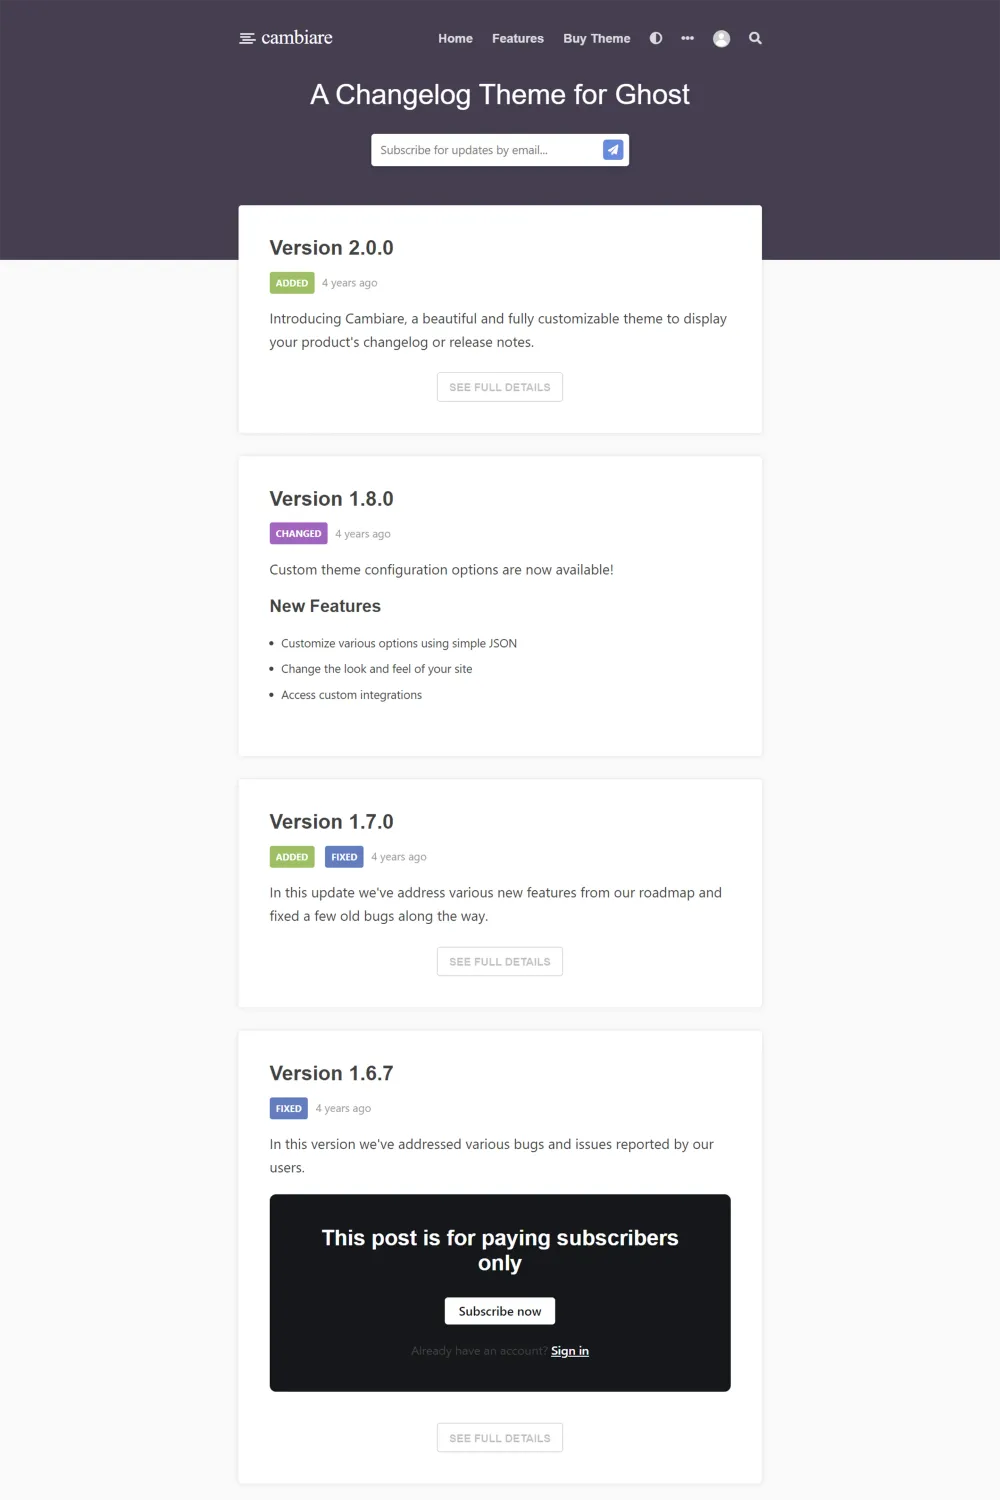1000x1500 pixels.
Task: Click Subscribe now button
Action: click(x=500, y=1311)
